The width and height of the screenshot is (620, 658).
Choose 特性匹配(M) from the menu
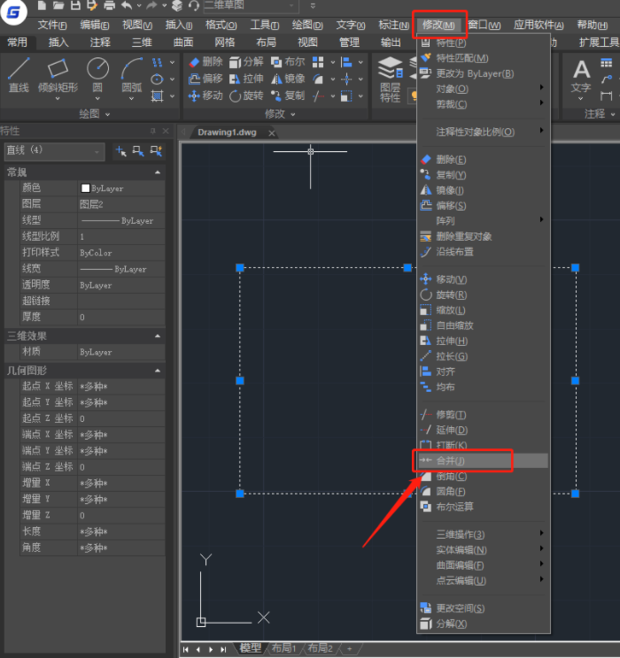tap(483, 58)
